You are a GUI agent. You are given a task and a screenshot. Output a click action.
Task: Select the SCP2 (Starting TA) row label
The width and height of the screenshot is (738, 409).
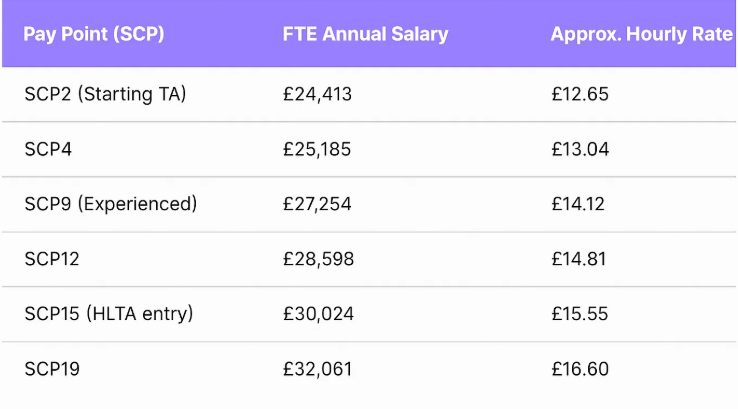point(105,95)
